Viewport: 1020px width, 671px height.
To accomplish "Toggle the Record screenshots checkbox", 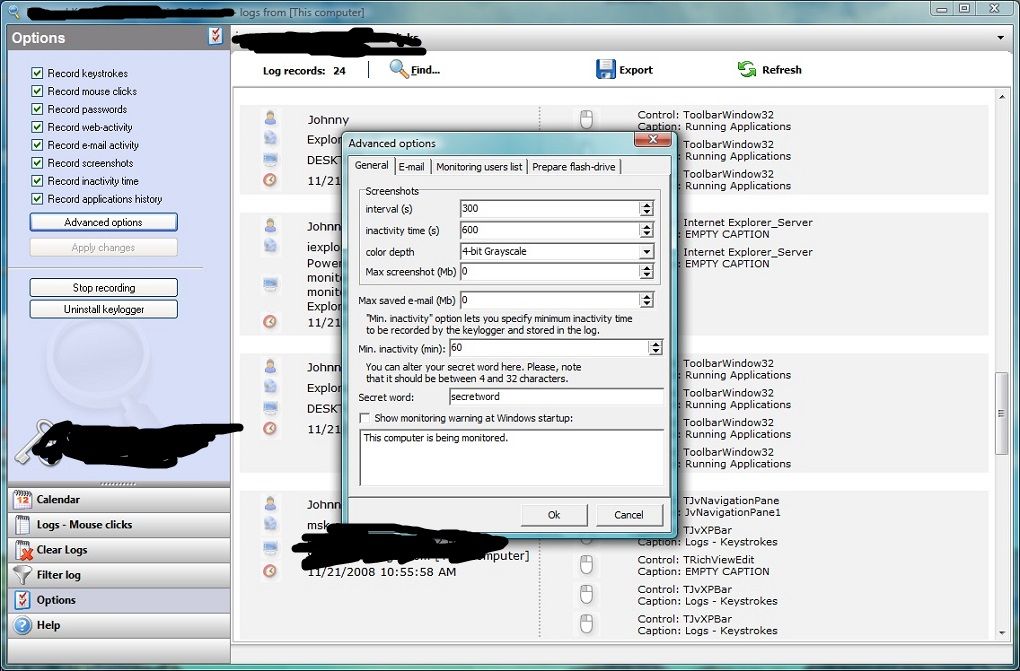I will point(37,163).
